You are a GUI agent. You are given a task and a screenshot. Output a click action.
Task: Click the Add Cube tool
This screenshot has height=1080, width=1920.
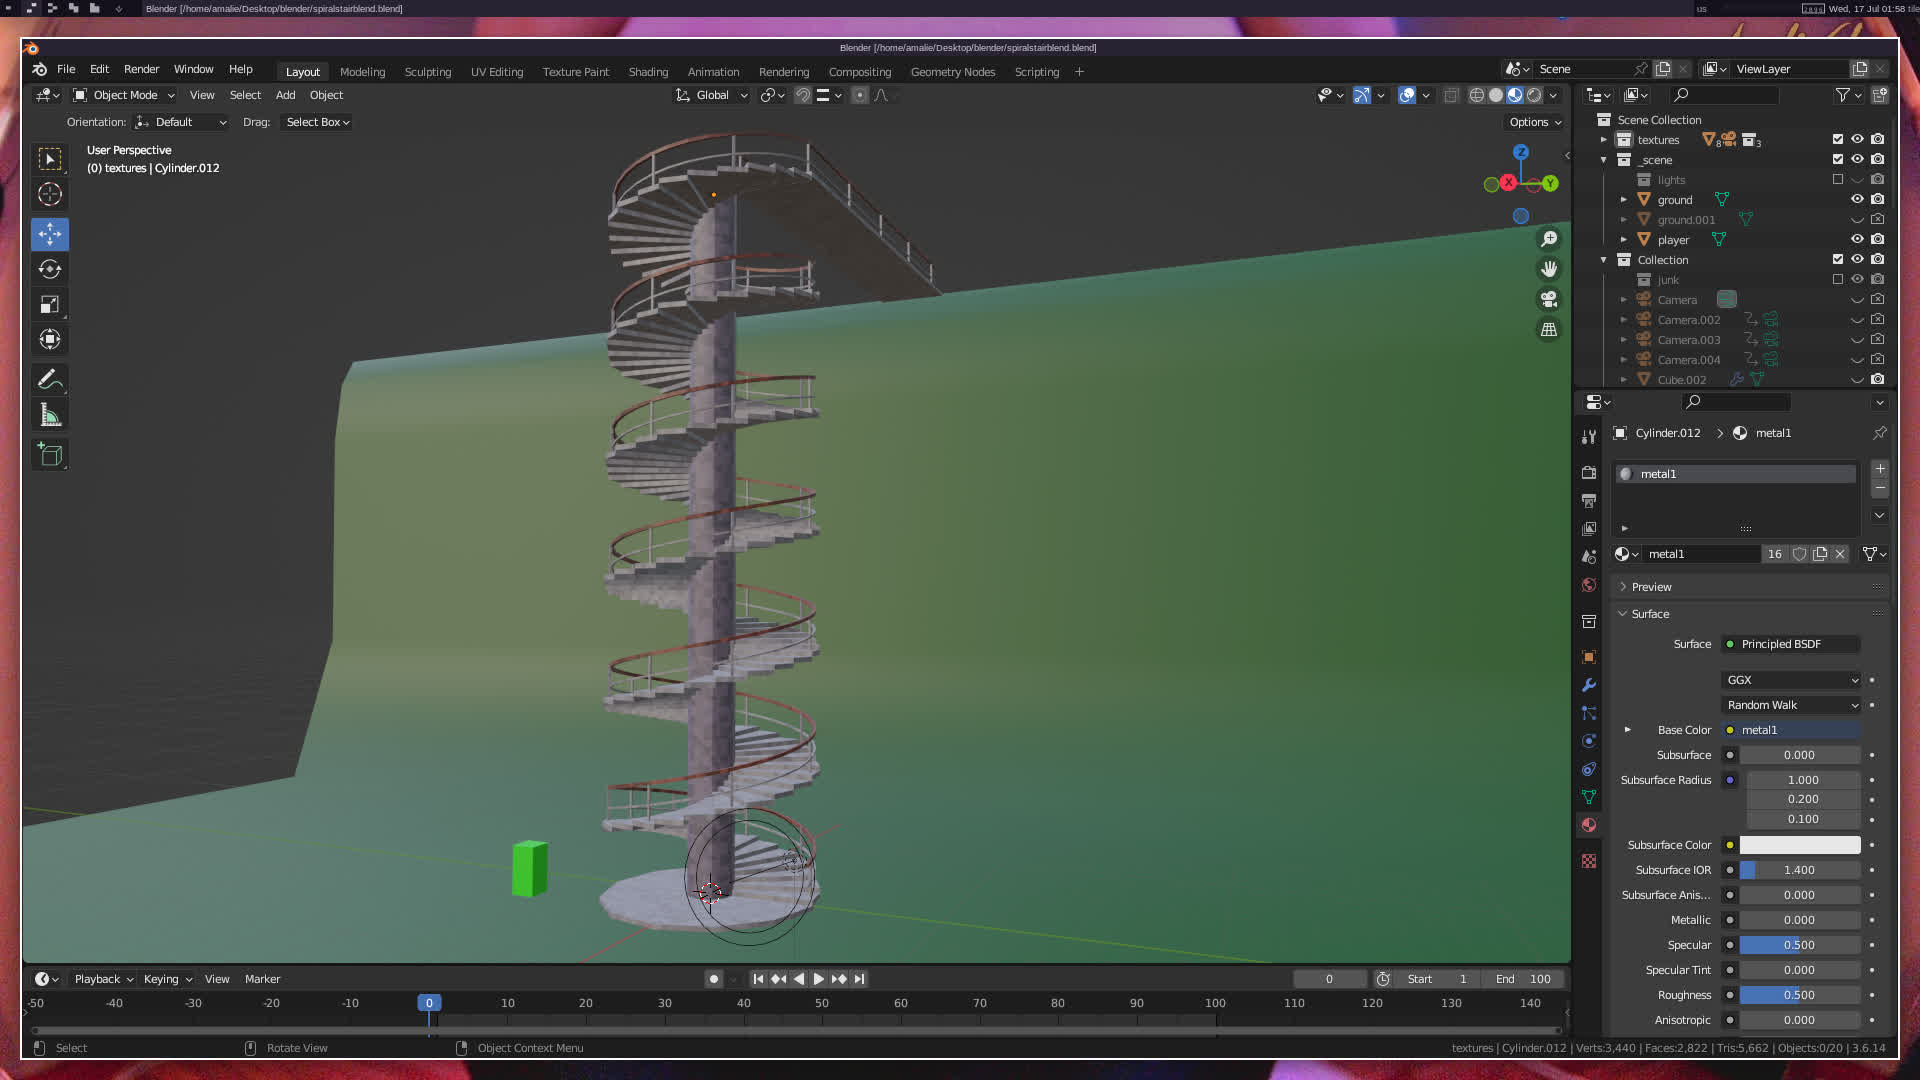pos(50,455)
